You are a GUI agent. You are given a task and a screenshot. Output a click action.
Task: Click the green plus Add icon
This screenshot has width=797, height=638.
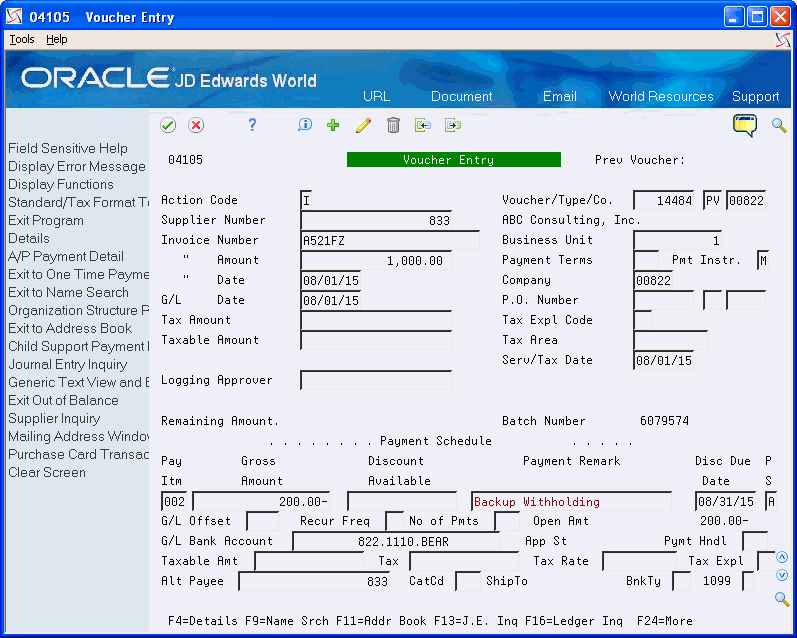point(333,125)
